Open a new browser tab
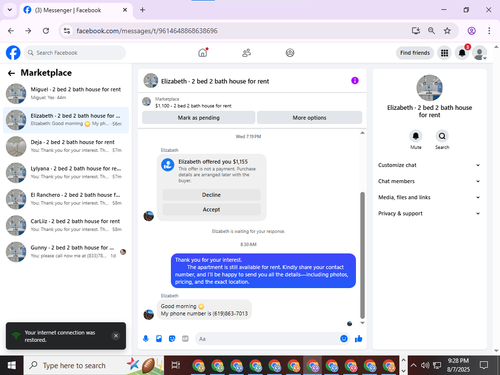Viewport: 500px width, 375px height. [142, 10]
